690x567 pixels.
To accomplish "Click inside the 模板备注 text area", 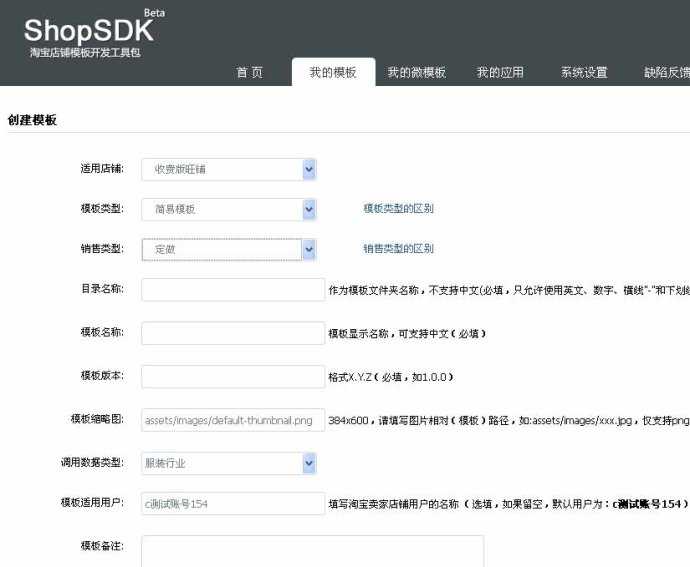I will (312, 550).
